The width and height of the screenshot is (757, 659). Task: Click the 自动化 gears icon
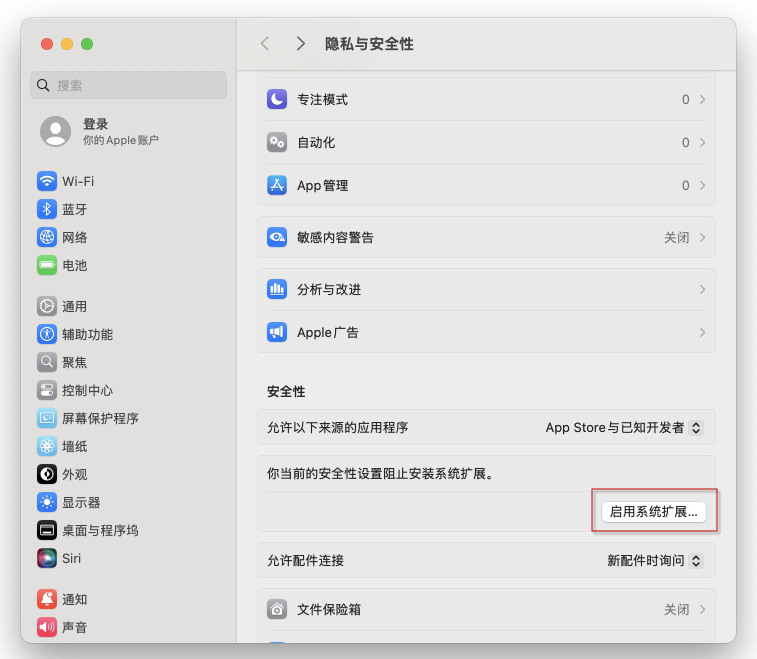tap(277, 142)
